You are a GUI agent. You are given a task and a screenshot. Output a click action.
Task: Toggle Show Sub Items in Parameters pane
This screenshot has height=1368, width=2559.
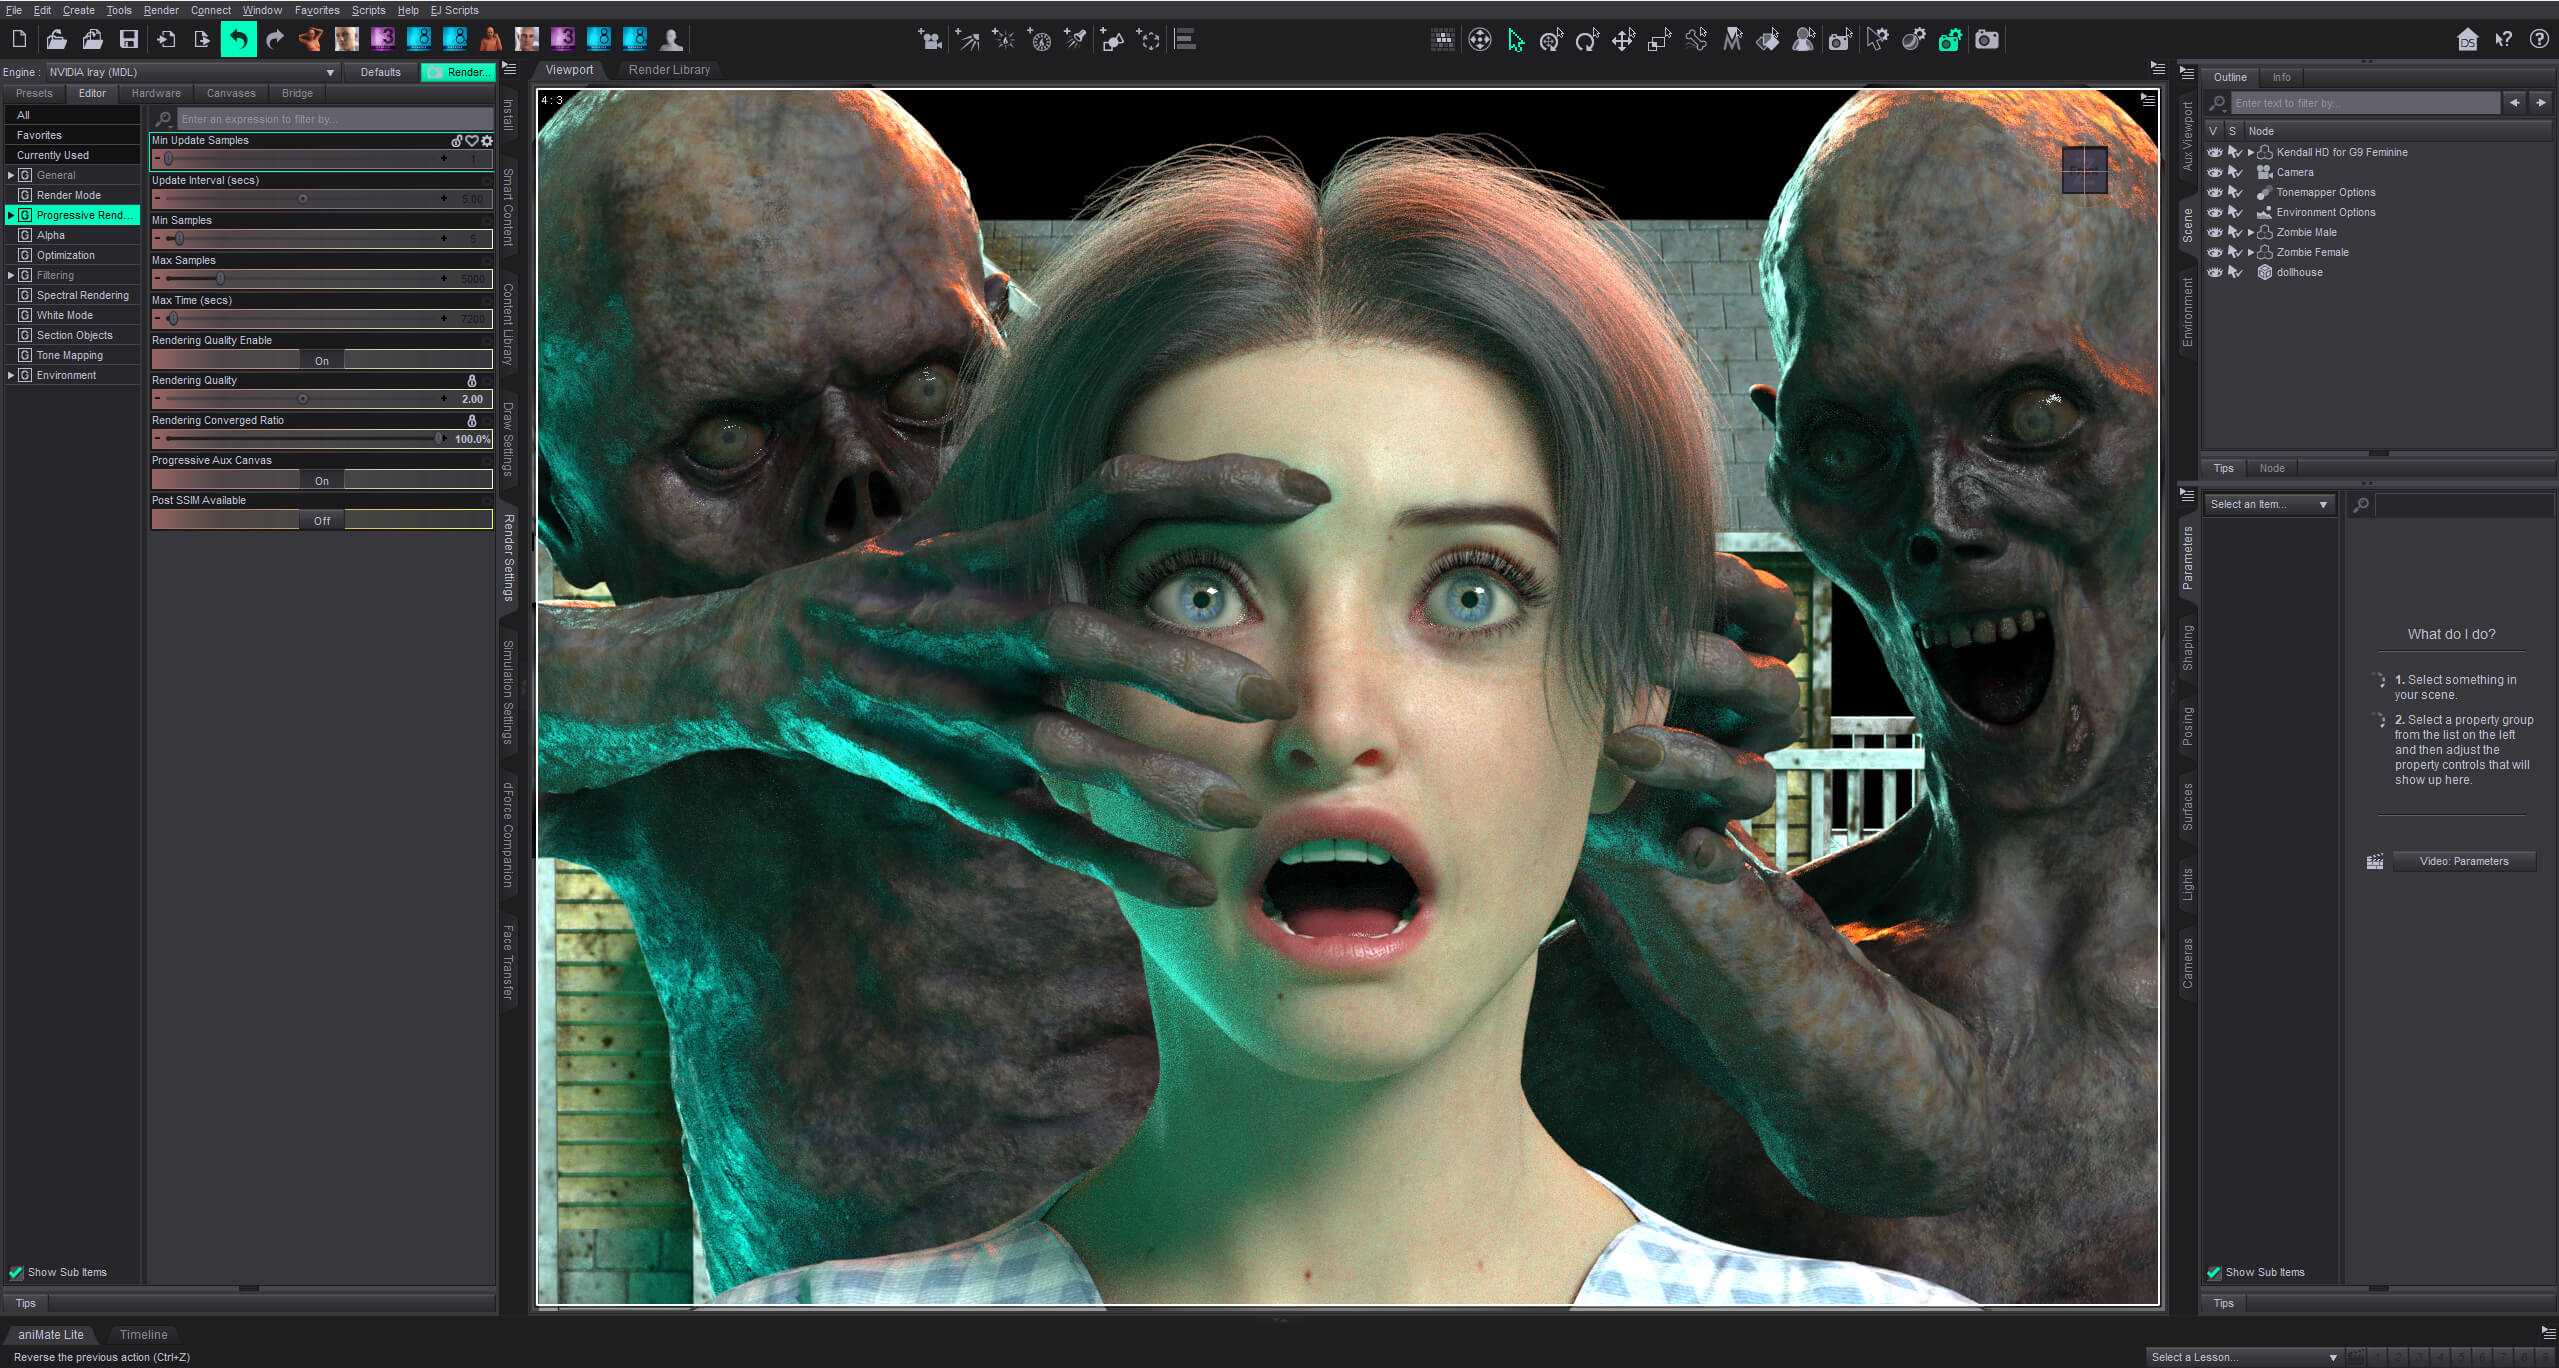coord(2214,1272)
